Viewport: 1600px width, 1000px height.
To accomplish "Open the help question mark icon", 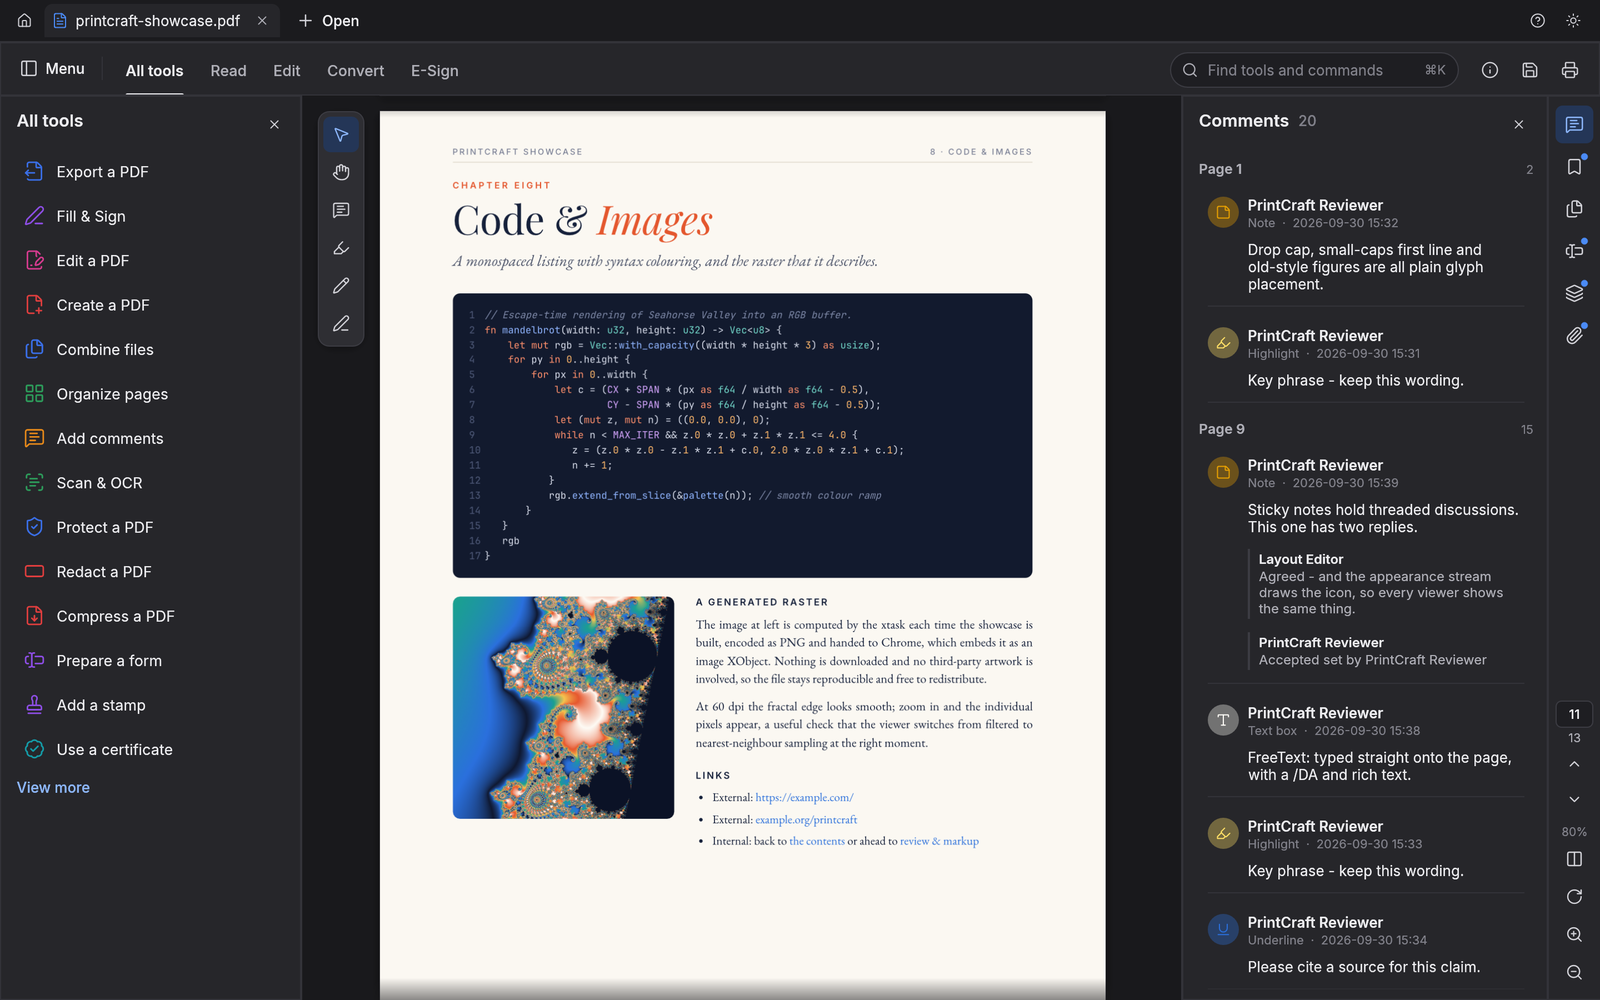I will click(x=1538, y=21).
